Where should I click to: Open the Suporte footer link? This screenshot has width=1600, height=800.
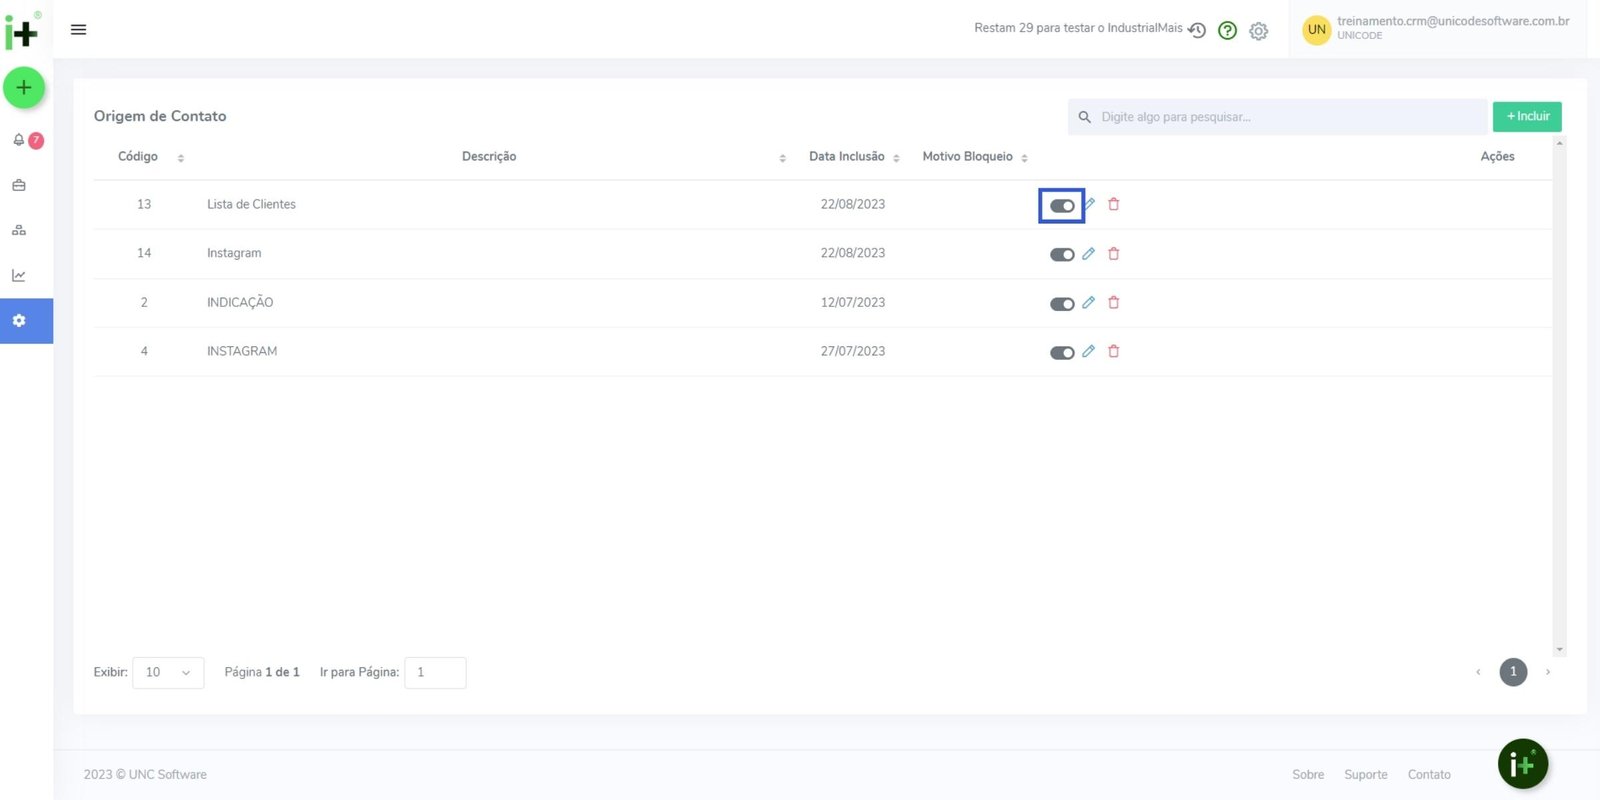pos(1365,775)
